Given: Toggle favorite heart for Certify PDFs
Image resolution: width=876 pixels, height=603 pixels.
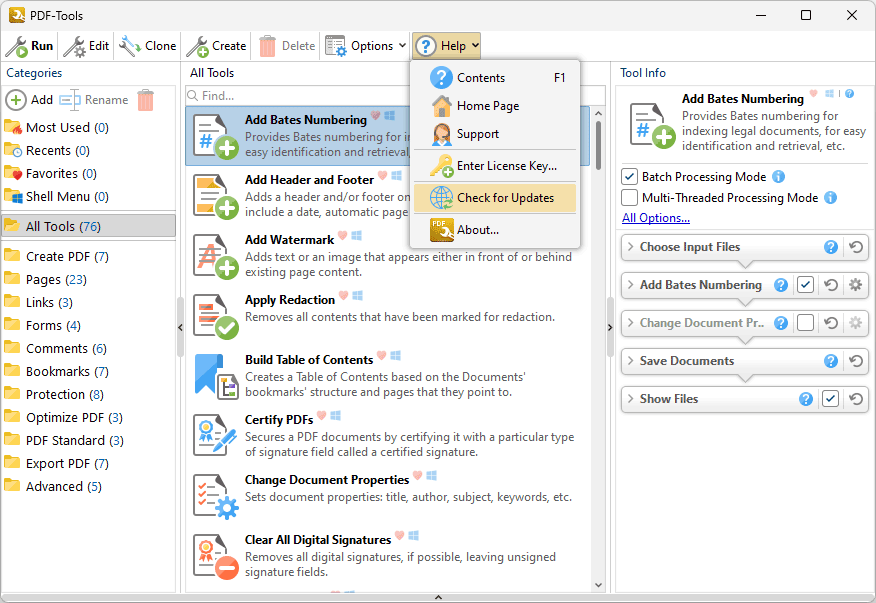Looking at the screenshot, I should [x=322, y=415].
